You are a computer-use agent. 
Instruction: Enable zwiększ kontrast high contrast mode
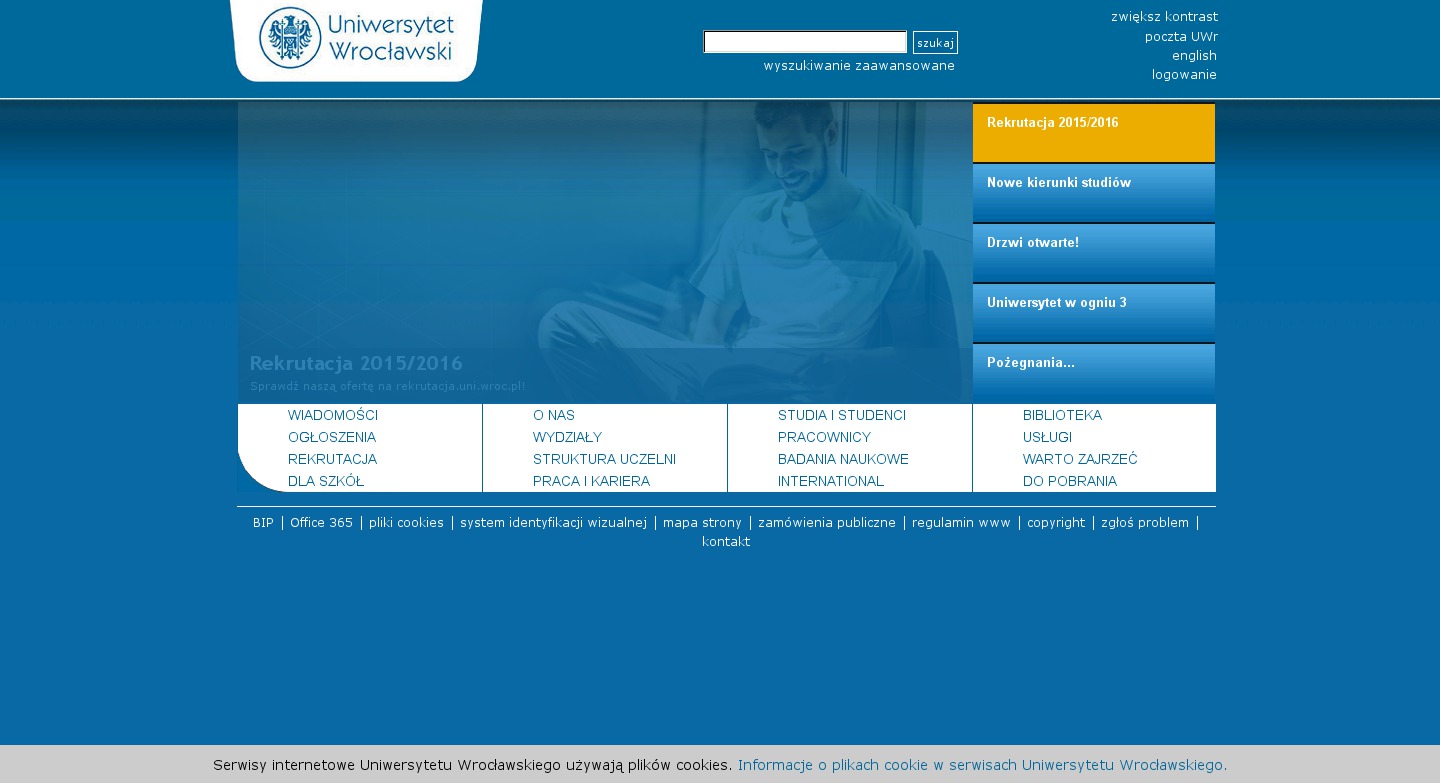tap(1164, 17)
